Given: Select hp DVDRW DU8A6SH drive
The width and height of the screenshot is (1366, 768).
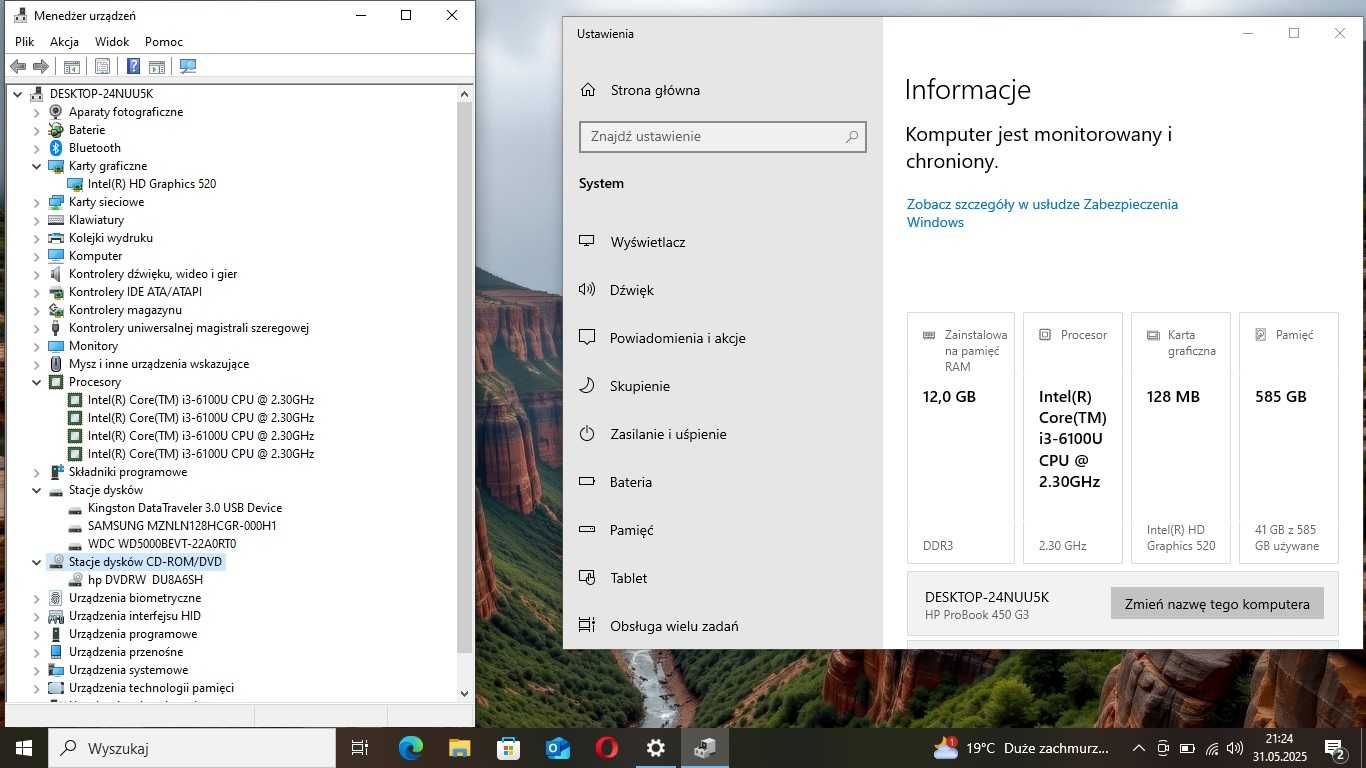Looking at the screenshot, I should click(146, 580).
